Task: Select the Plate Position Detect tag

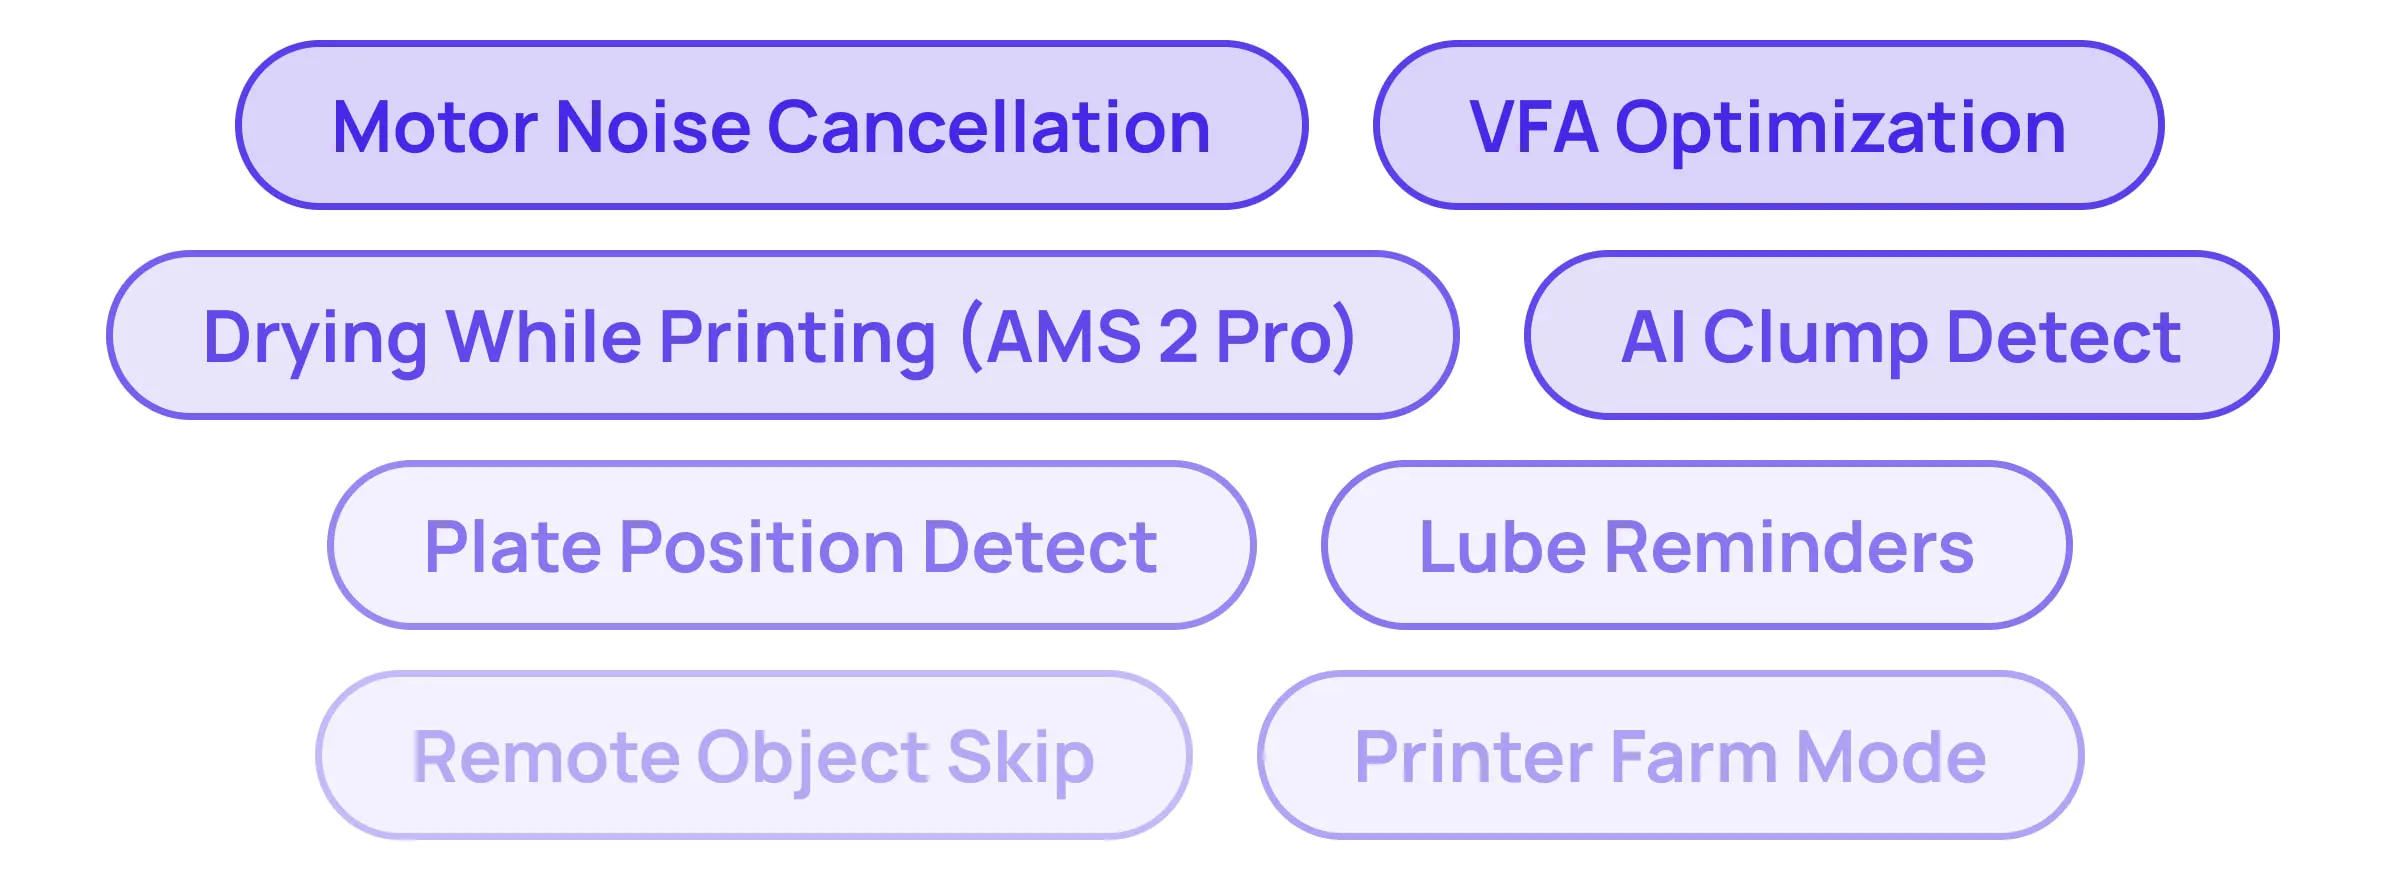Action: point(791,546)
